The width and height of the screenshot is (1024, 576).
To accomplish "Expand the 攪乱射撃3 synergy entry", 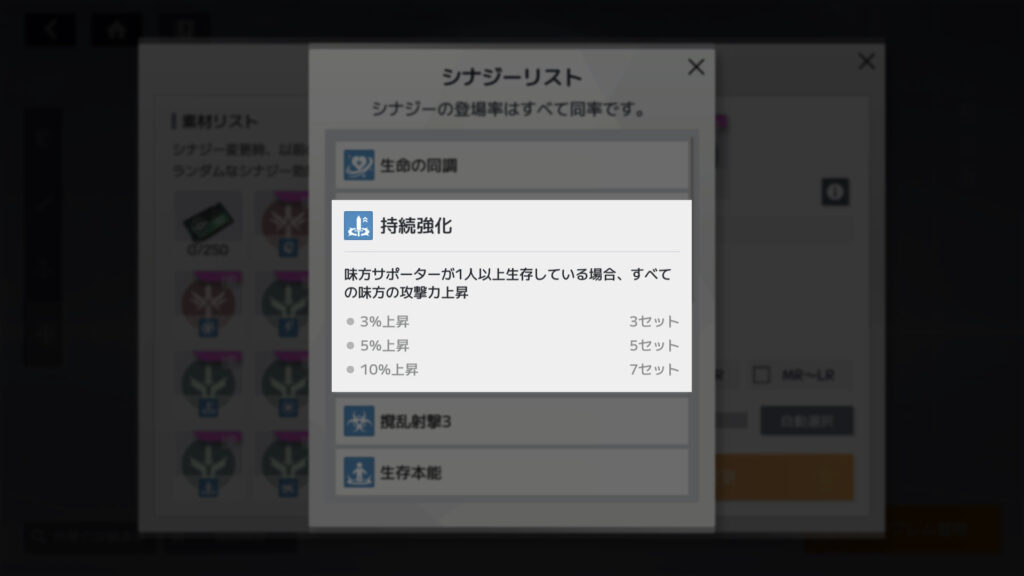I will click(512, 421).
